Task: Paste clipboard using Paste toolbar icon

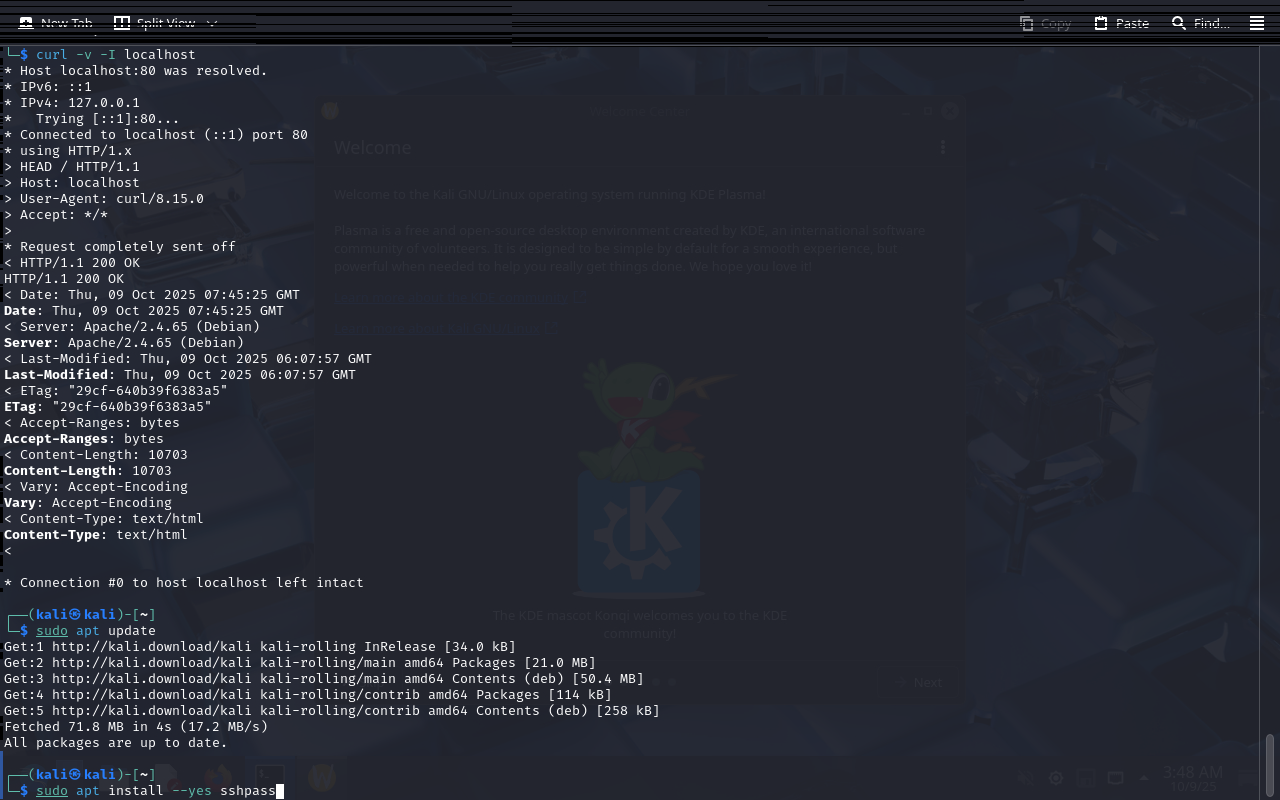Action: [1121, 23]
